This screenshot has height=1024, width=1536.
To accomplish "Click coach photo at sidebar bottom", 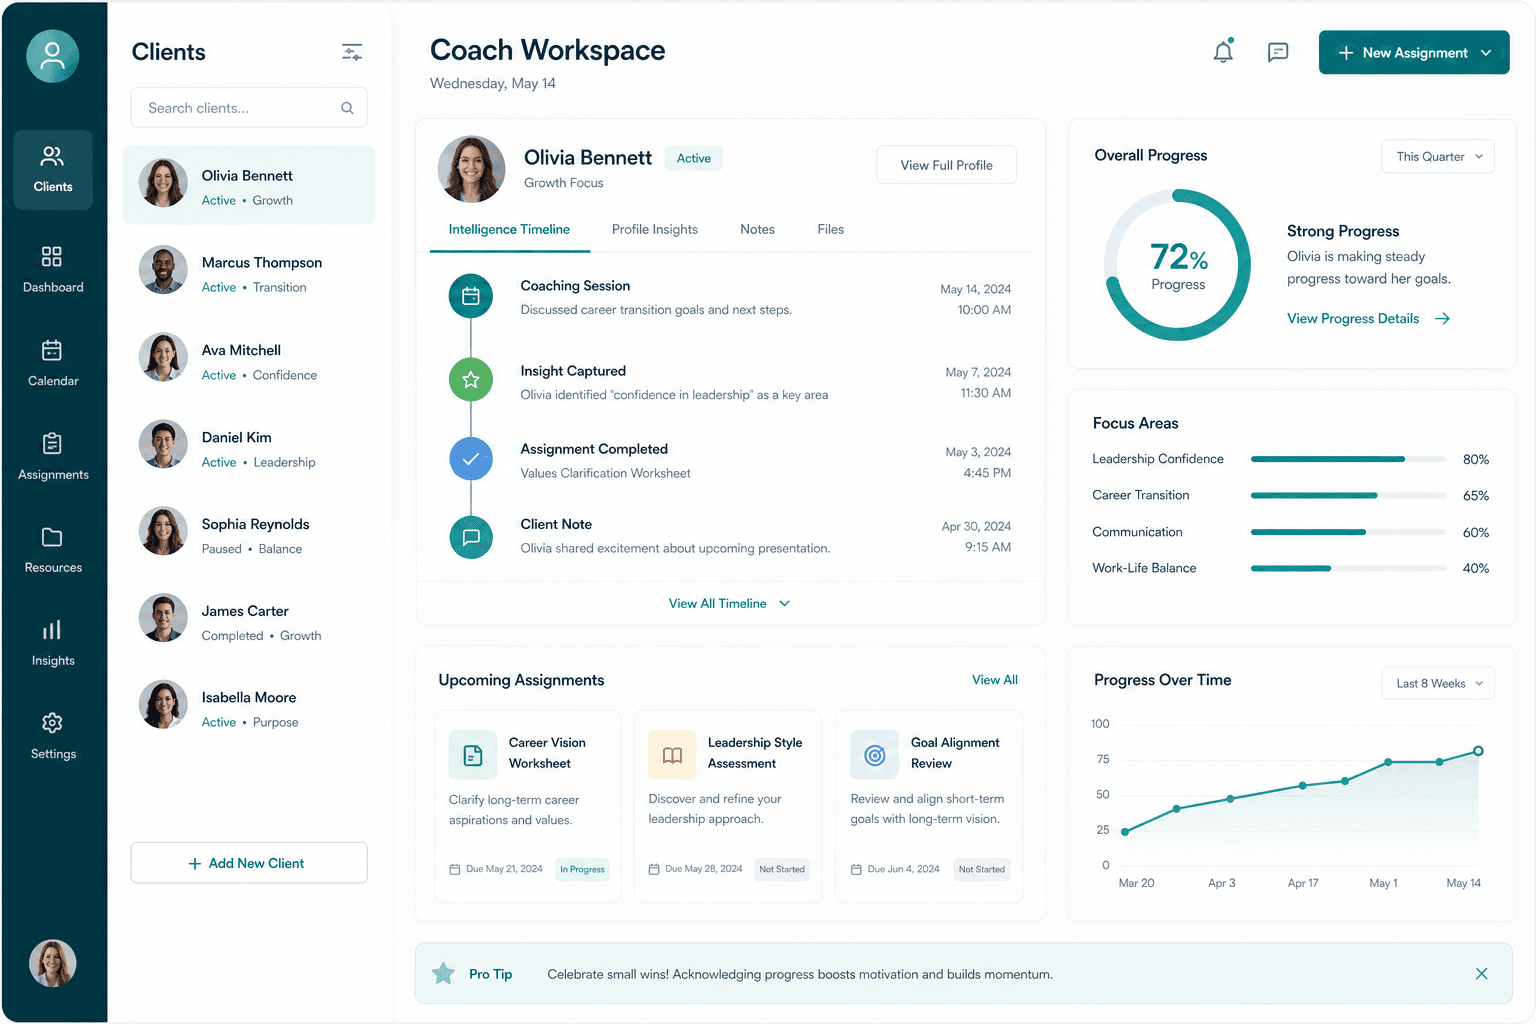I will point(53,963).
